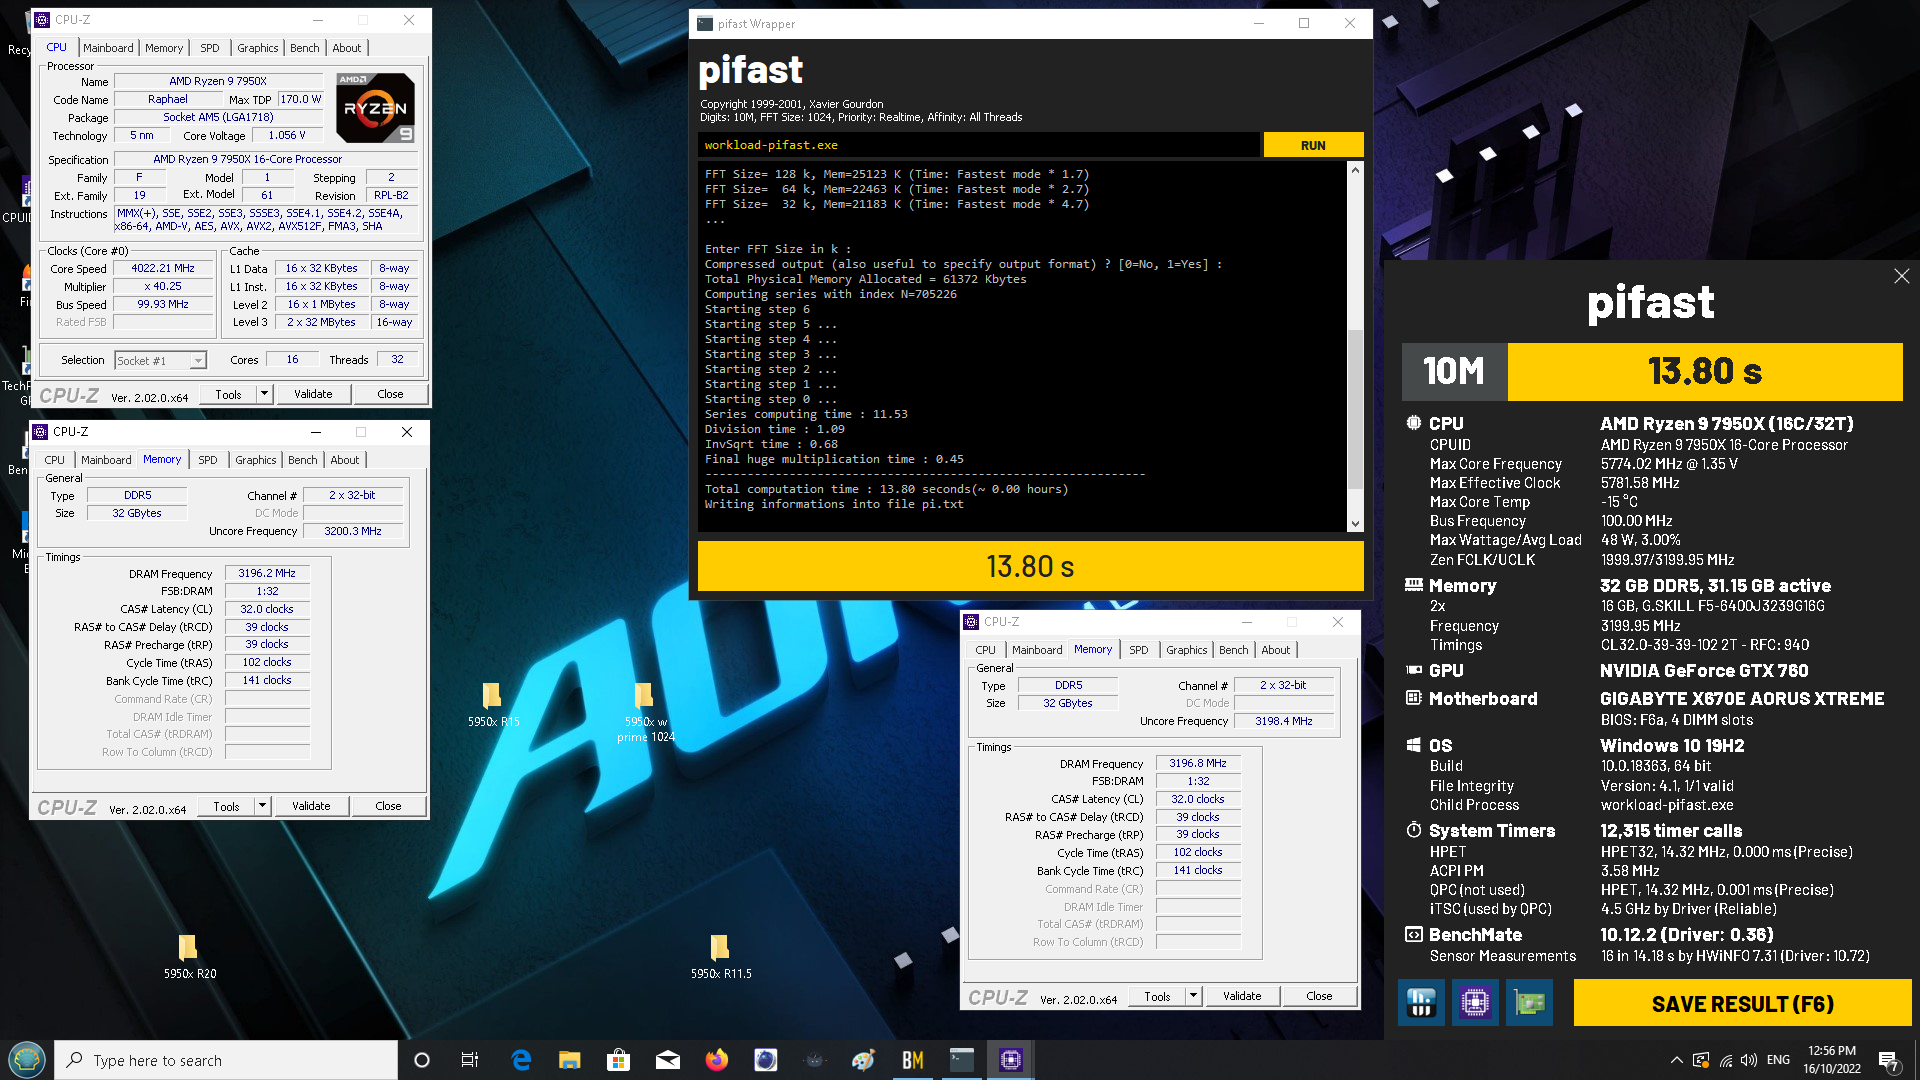
Task: Open the CPU-Z icon in BenchMate result panel
Action: click(1475, 1002)
